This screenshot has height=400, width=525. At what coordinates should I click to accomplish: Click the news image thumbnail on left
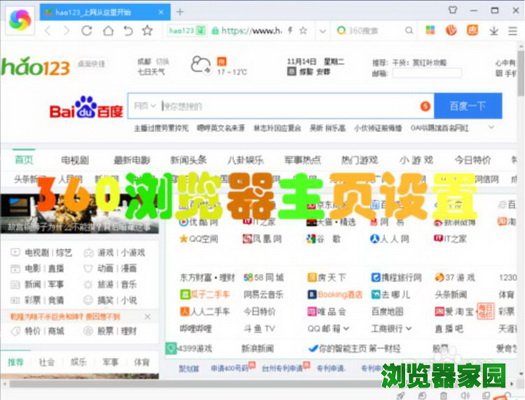[x=79, y=214]
